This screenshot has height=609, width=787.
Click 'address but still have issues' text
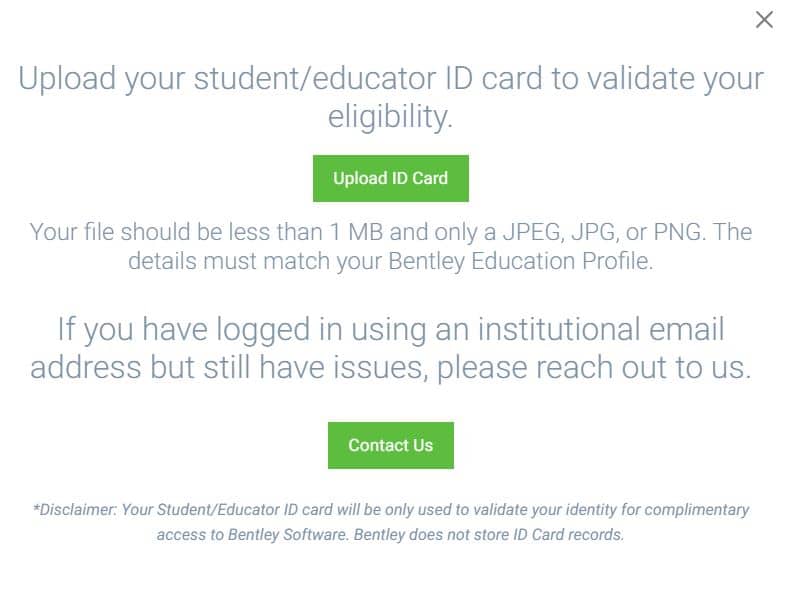pos(229,368)
